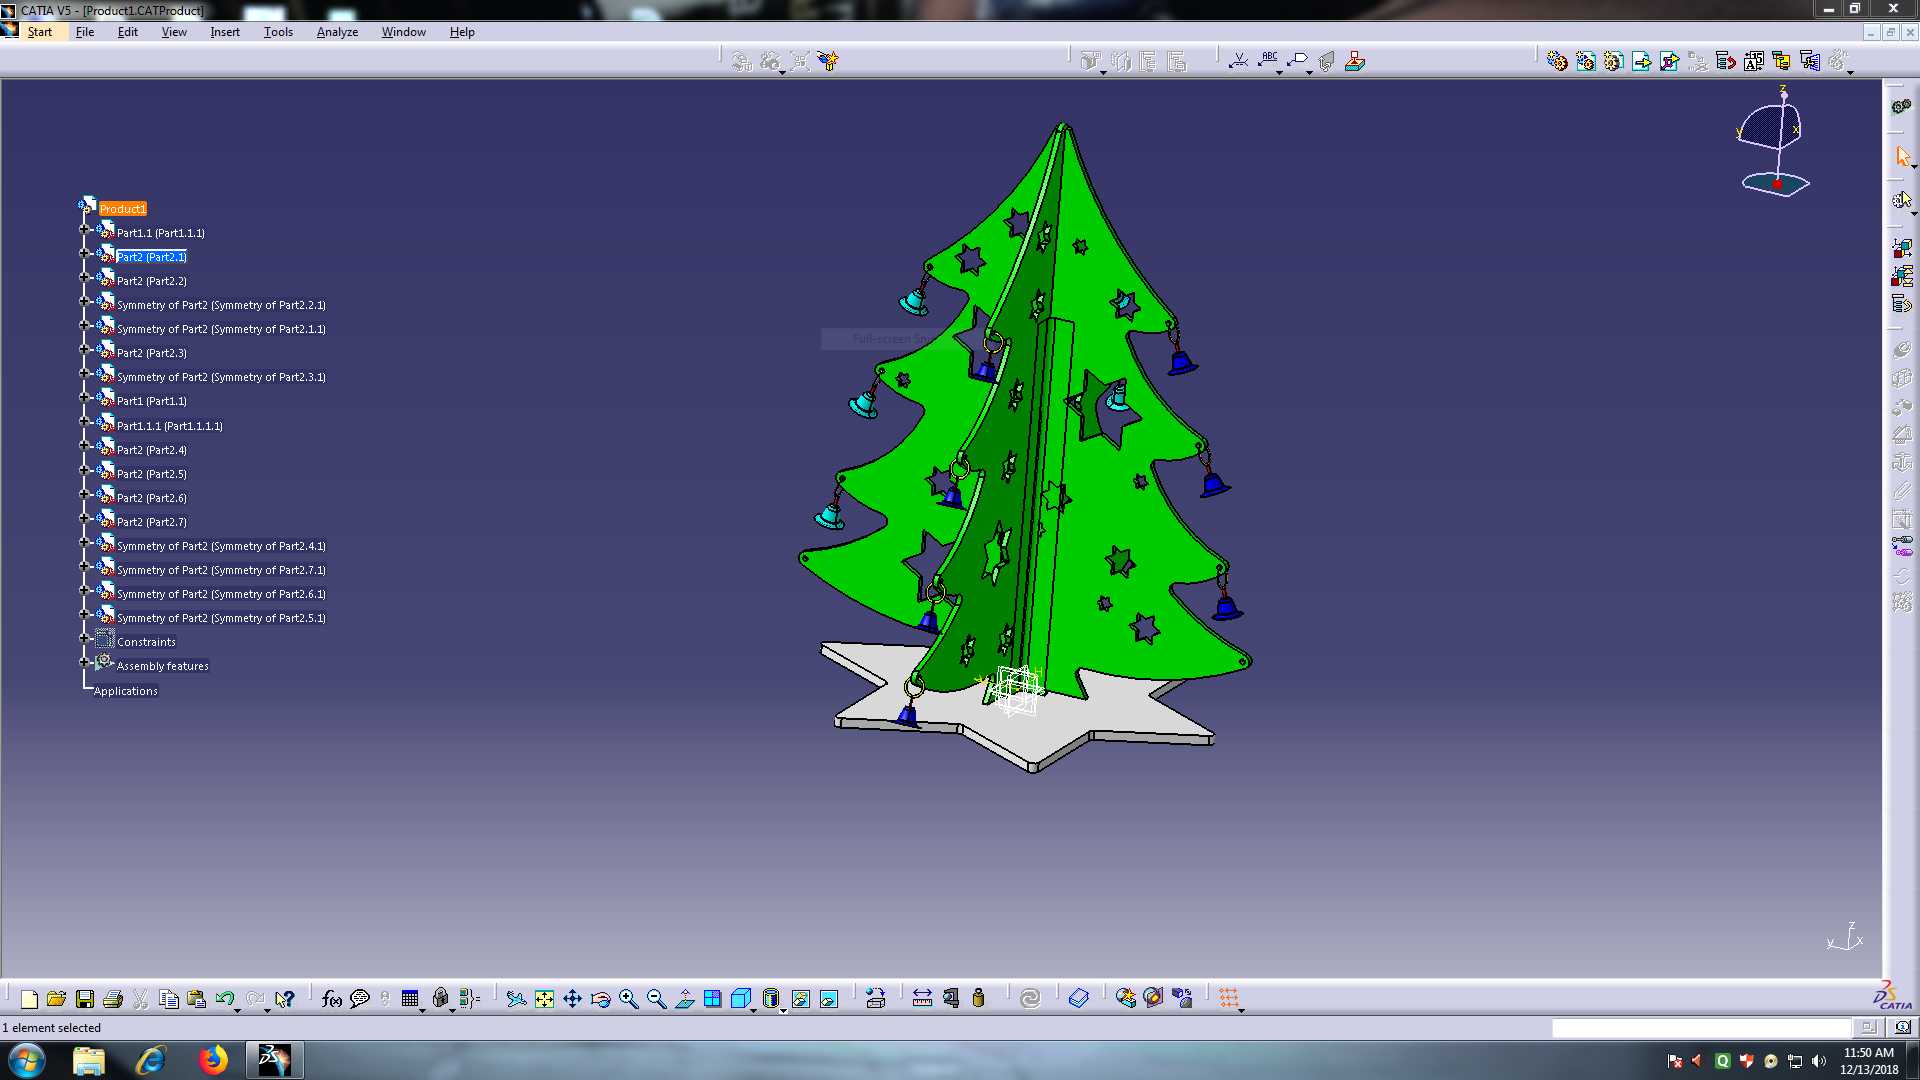The height and width of the screenshot is (1080, 1920).
Task: Open the Design Table dropdown arrow
Action: 423,1010
